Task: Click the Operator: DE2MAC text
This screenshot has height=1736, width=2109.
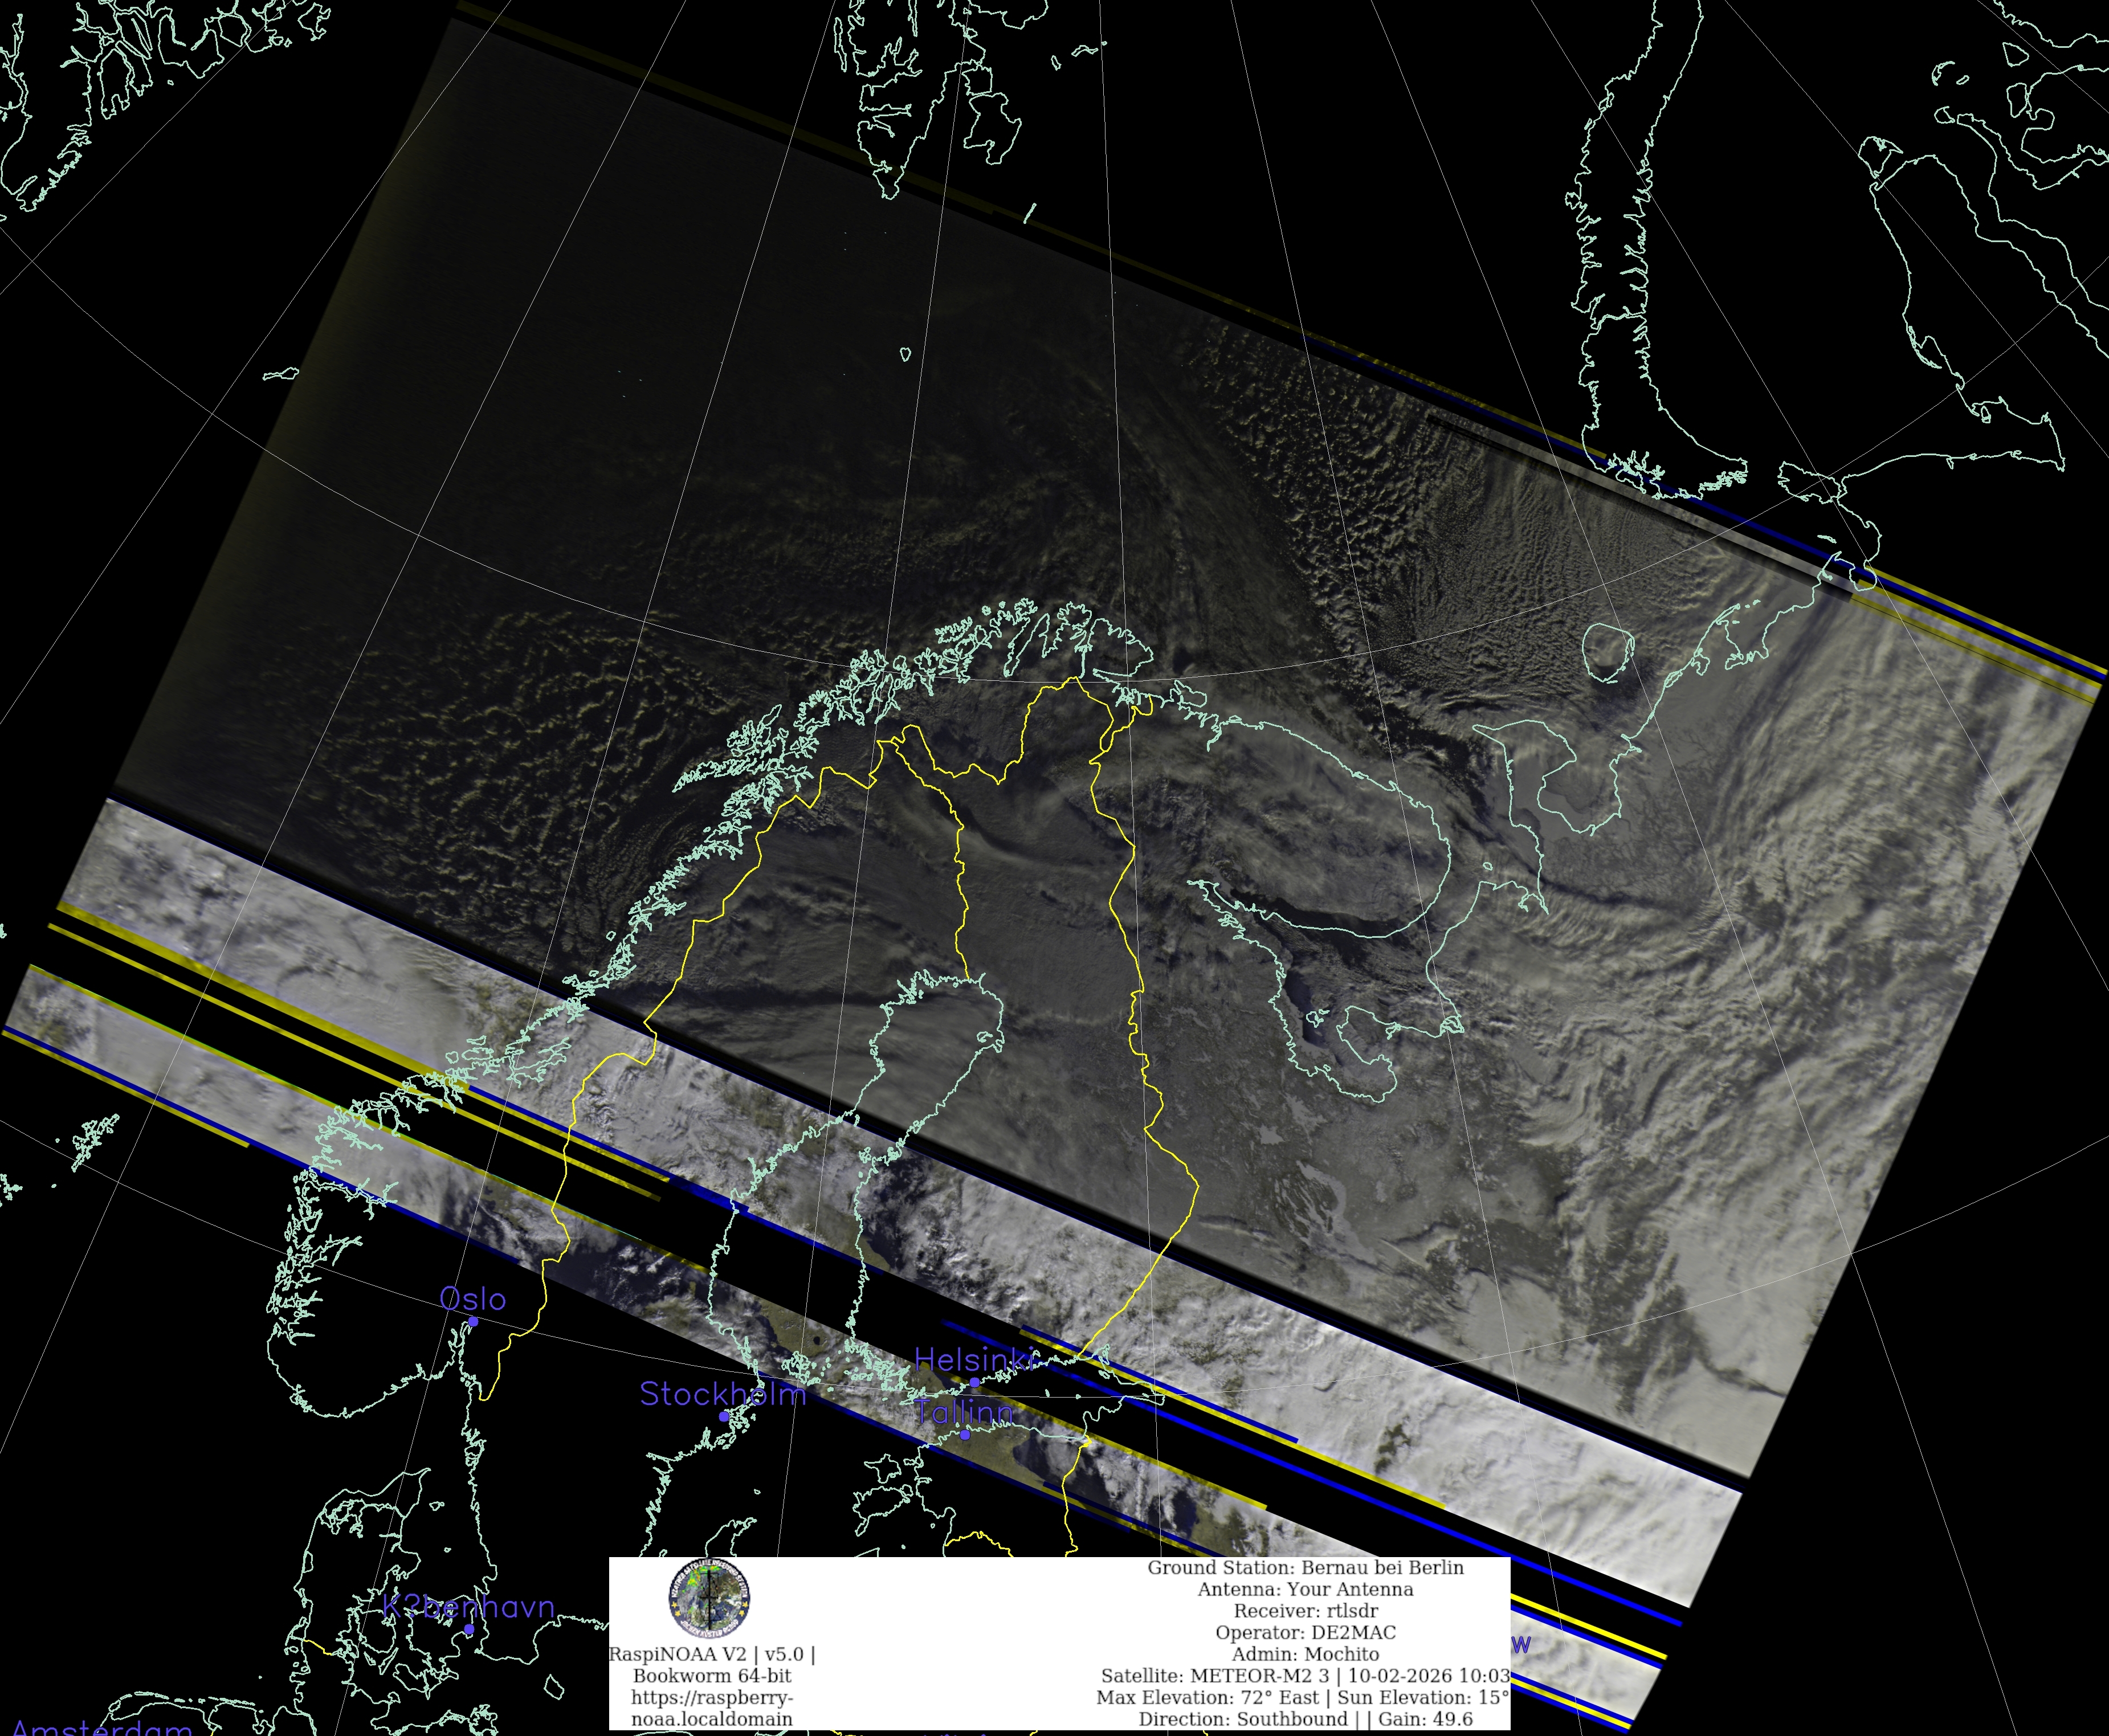Action: (x=1305, y=1632)
